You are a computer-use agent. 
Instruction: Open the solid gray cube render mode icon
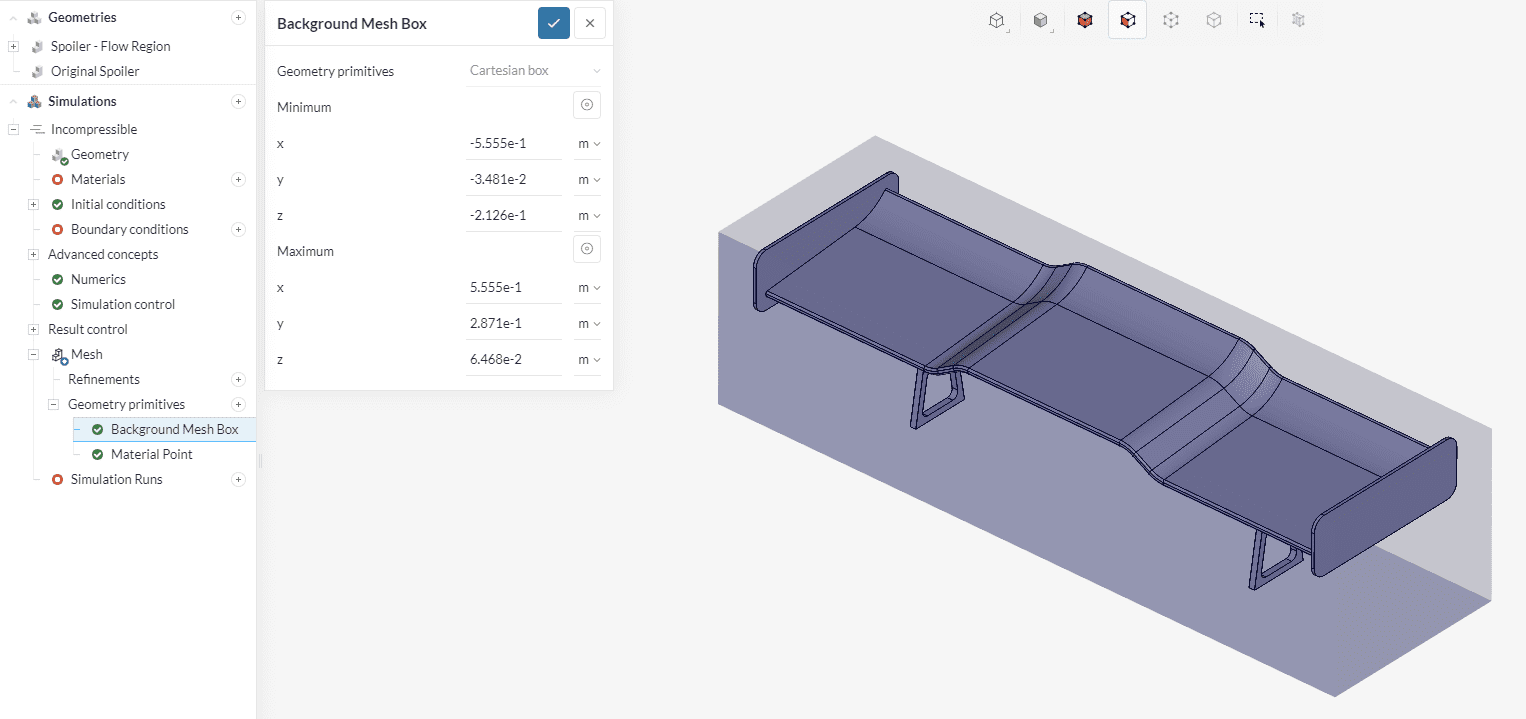coord(1040,20)
